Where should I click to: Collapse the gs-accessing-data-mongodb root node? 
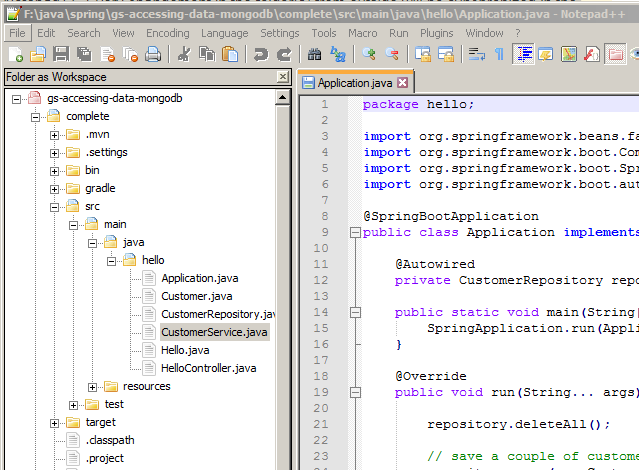(16, 99)
